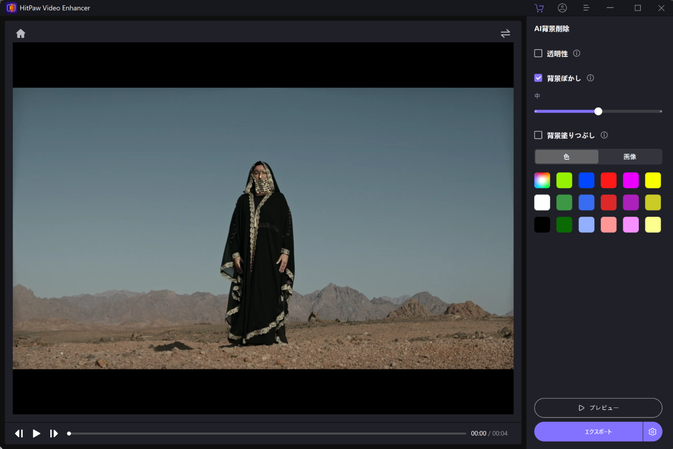Click the エクスポート button
The image size is (673, 449).
pyautogui.click(x=588, y=432)
